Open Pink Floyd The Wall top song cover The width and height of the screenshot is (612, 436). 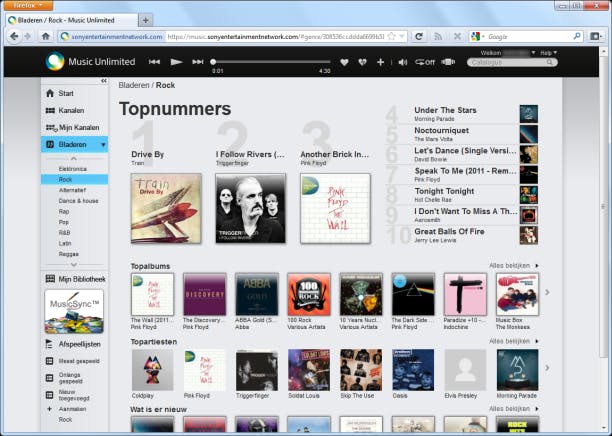[335, 208]
